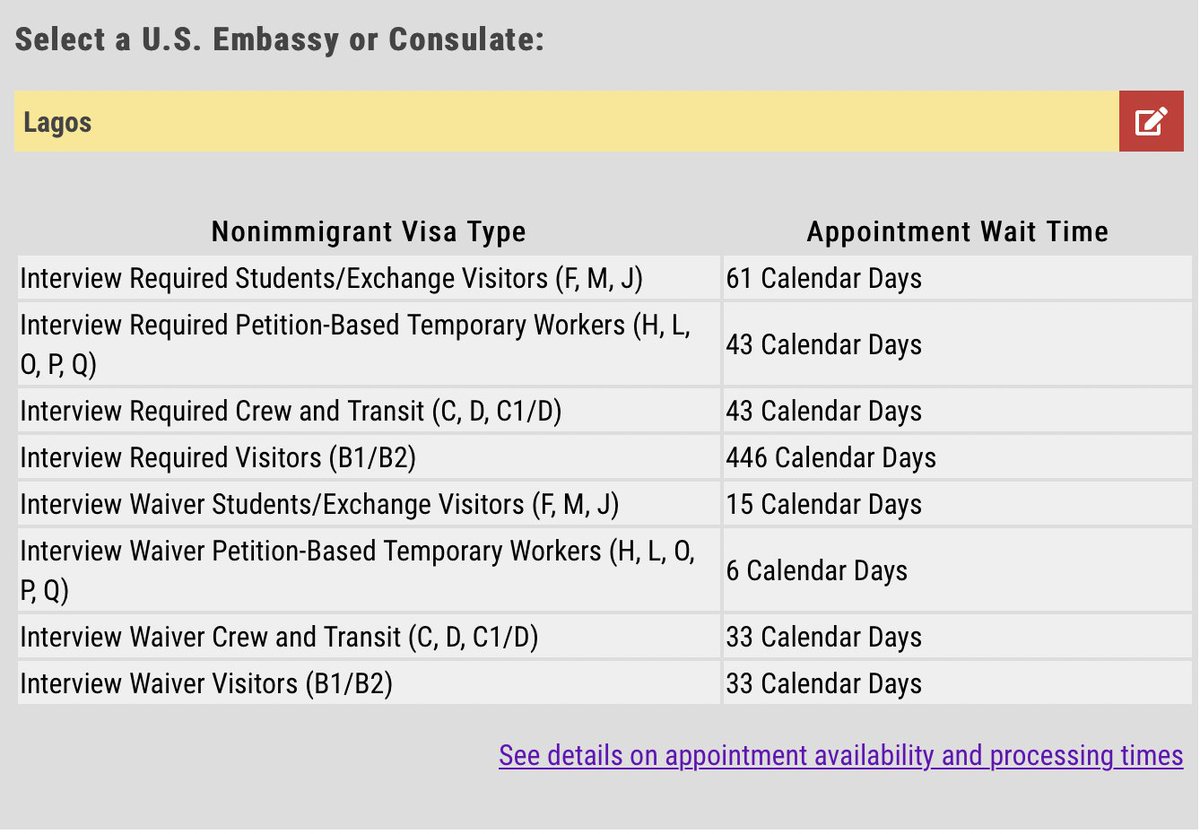Click 43 Calendar Days for Crew and Transit
Screen dimensions: 1200x834
click(x=824, y=411)
